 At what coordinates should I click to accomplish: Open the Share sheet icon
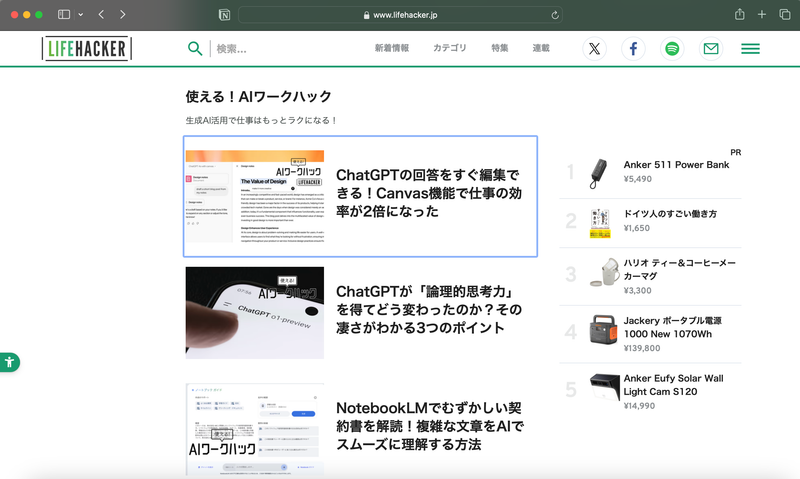tap(739, 14)
